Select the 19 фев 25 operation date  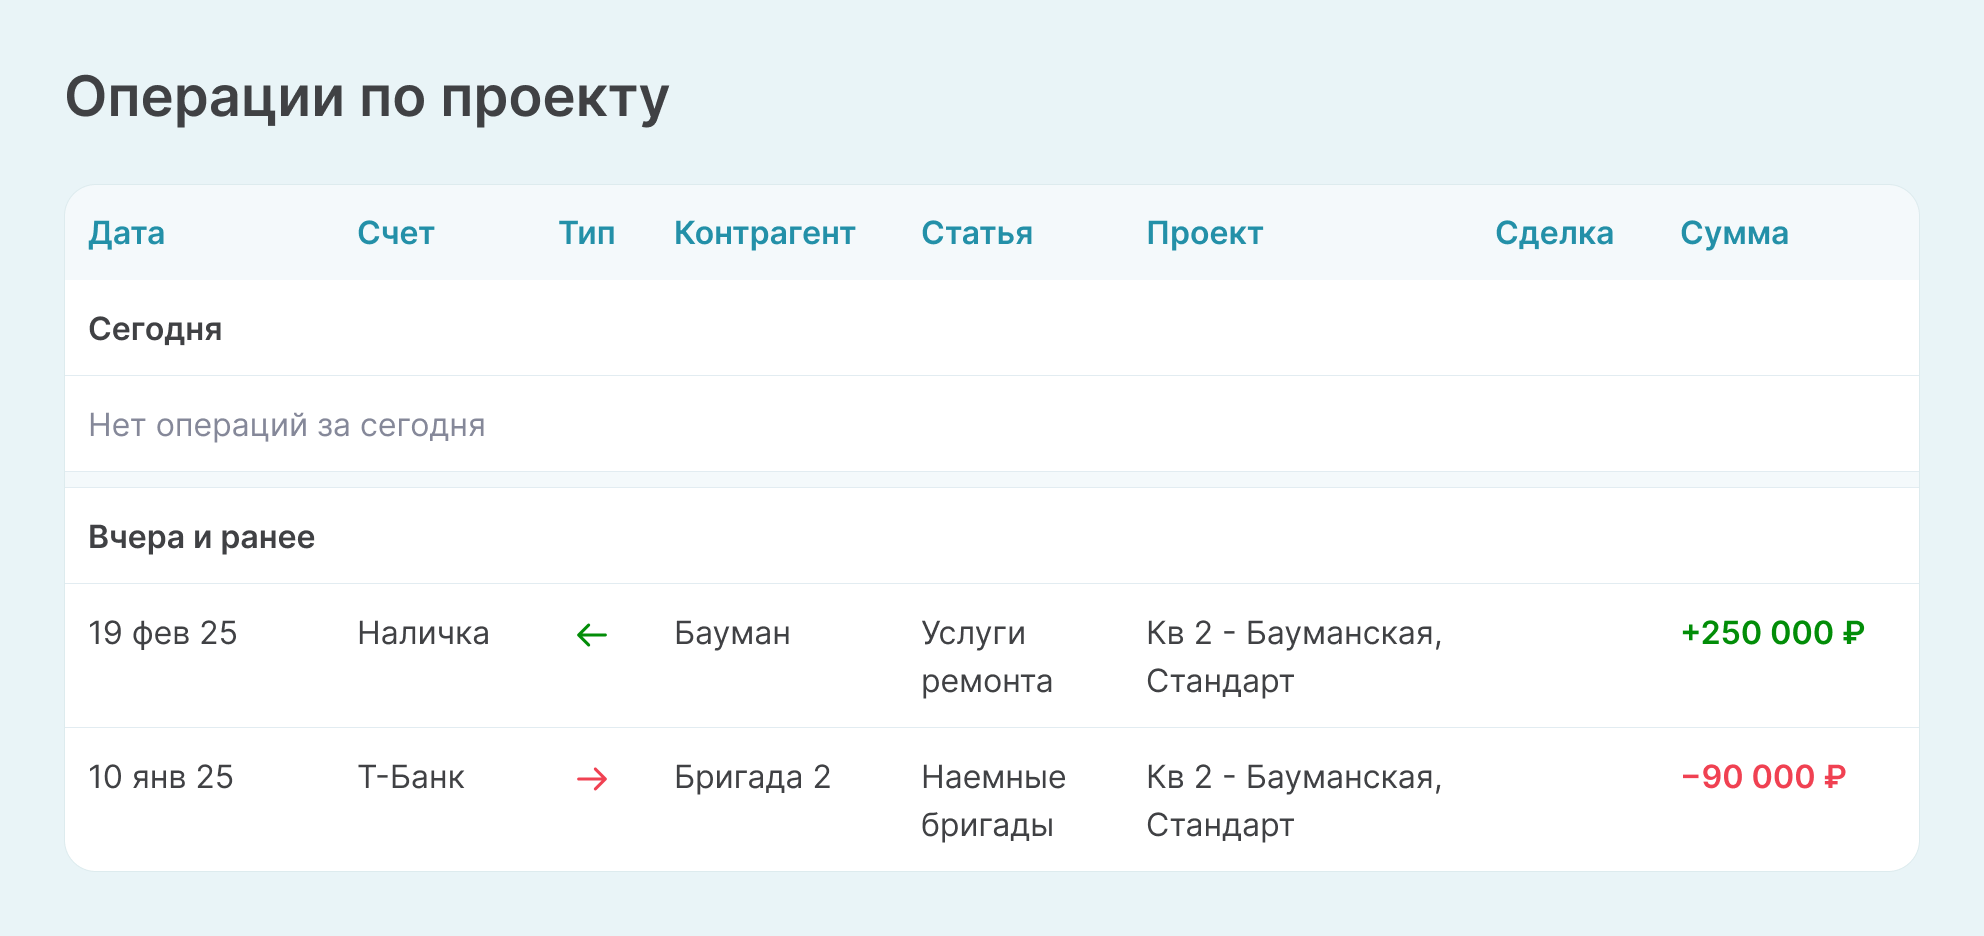163,633
